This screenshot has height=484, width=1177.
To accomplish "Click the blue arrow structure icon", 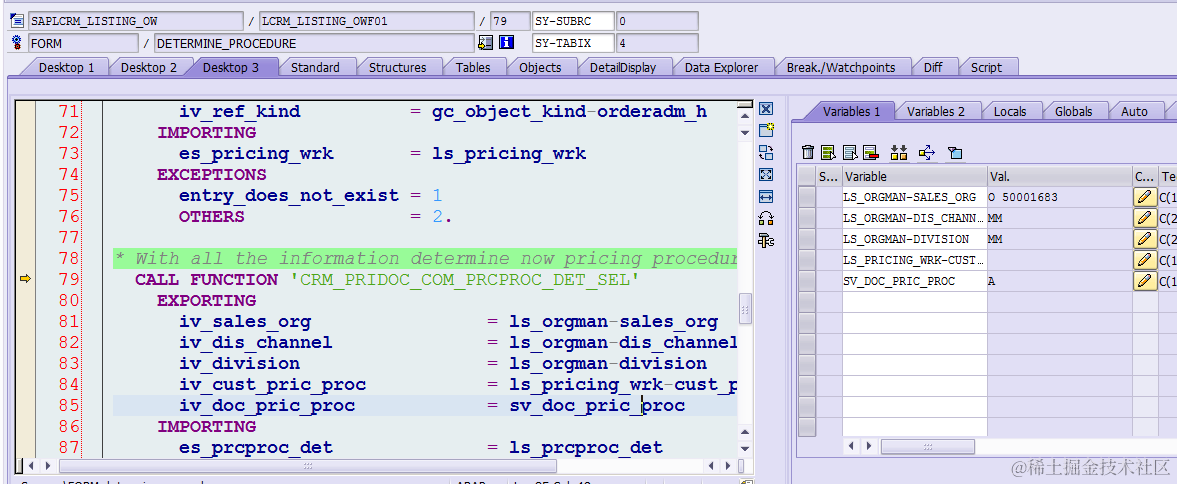I will (x=926, y=153).
